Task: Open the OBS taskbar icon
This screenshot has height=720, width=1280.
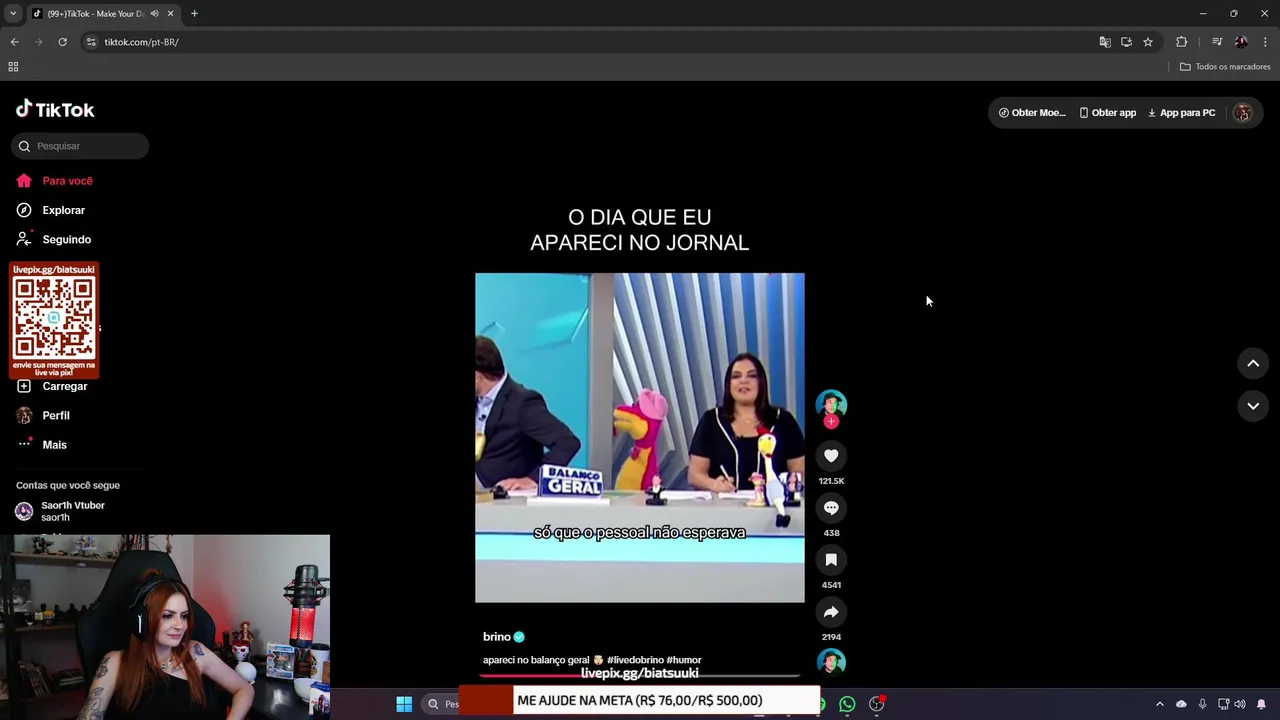Action: click(876, 704)
